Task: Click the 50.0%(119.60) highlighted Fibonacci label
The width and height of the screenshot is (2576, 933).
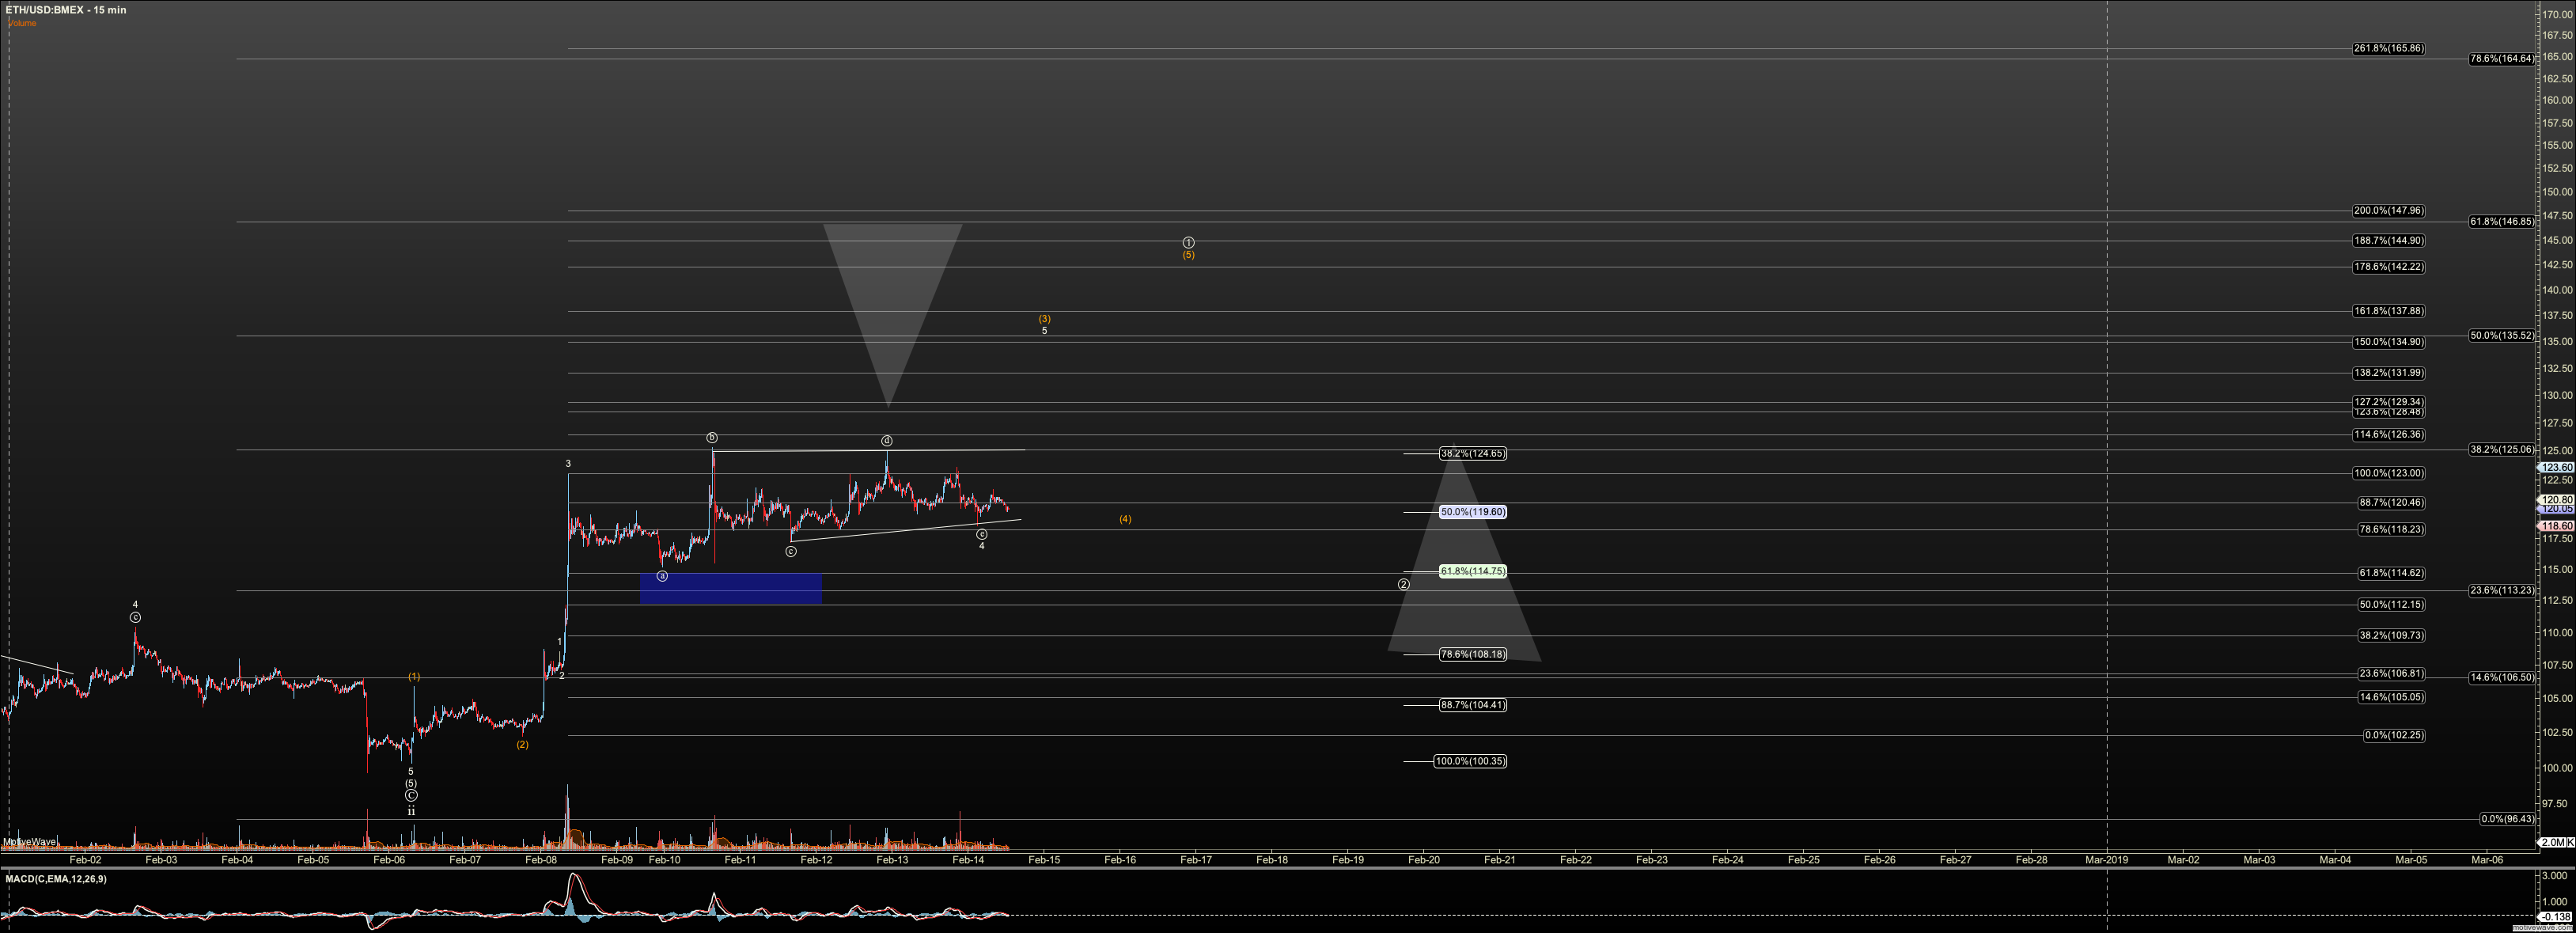Action: coord(1472,512)
